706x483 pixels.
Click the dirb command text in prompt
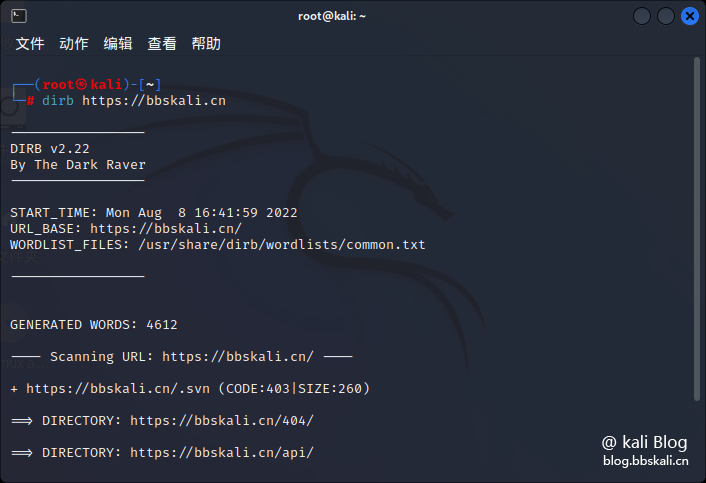pyautogui.click(x=58, y=100)
